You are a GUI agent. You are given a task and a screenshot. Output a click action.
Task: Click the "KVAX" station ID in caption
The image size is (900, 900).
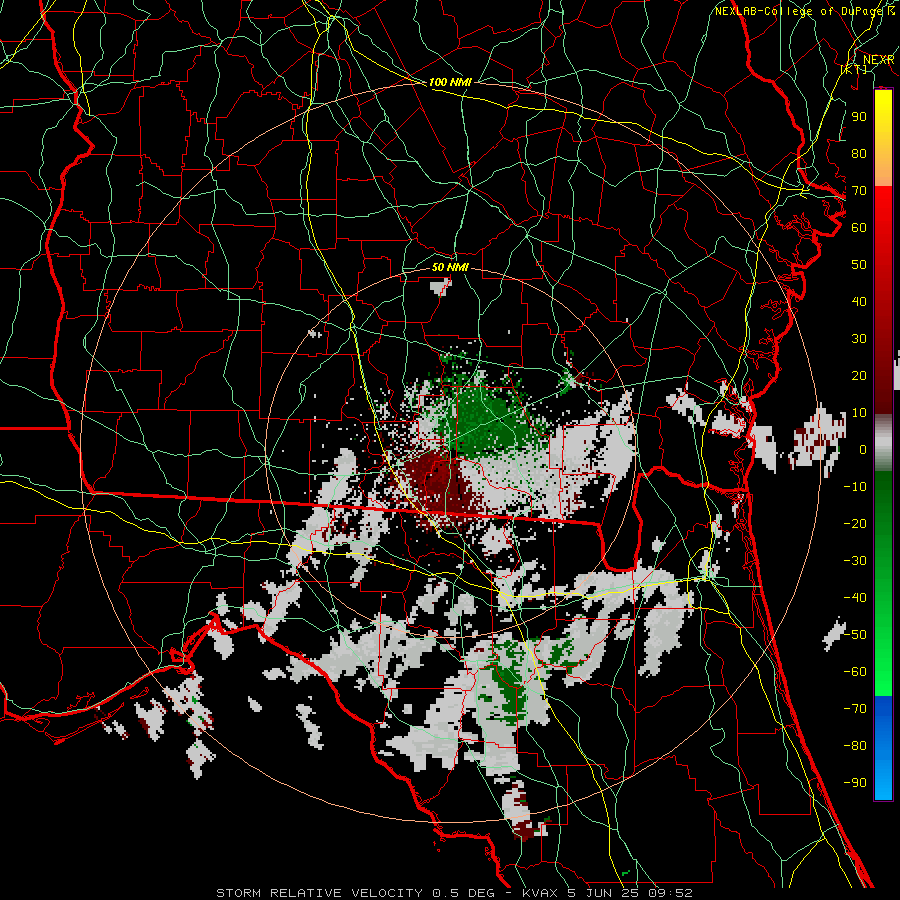pyautogui.click(x=538, y=893)
